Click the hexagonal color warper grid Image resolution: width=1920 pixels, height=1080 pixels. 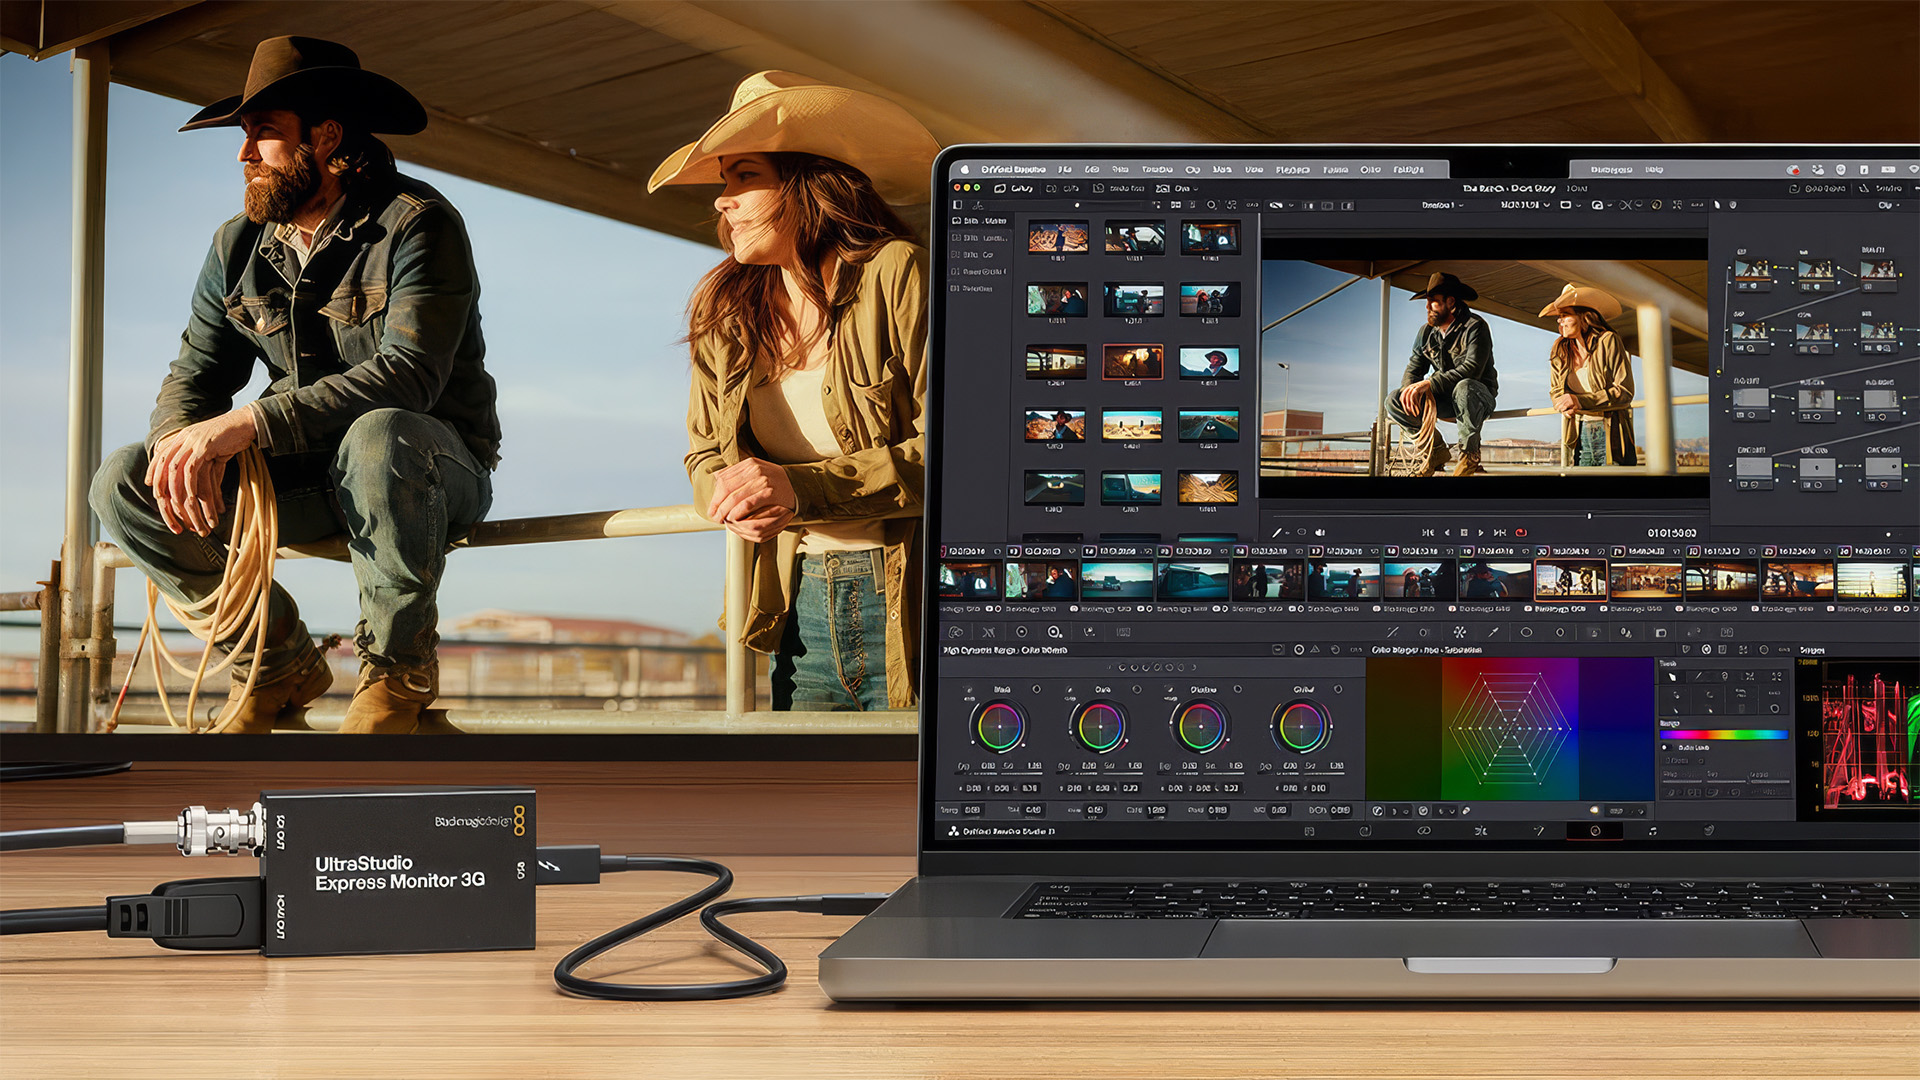tap(1510, 728)
